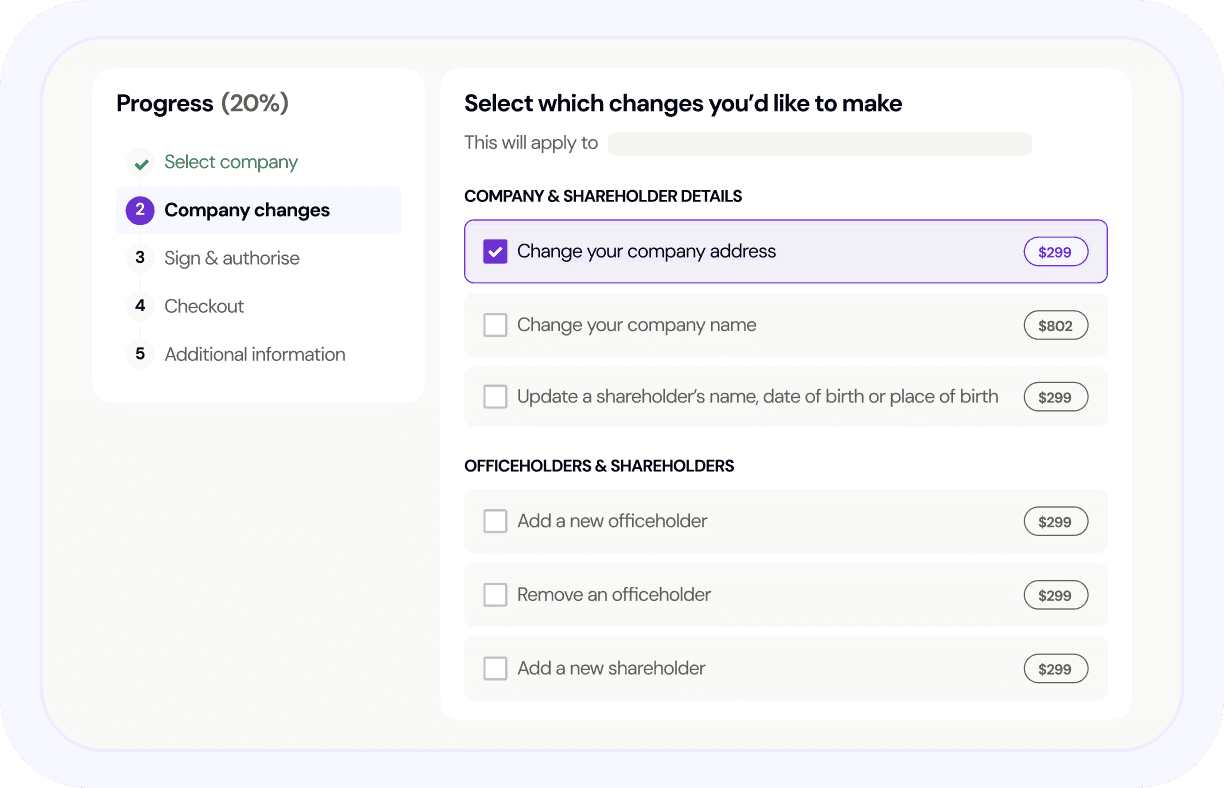The image size is (1224, 788).
Task: Tick the Add a new shareholder checkbox
Action: (495, 669)
